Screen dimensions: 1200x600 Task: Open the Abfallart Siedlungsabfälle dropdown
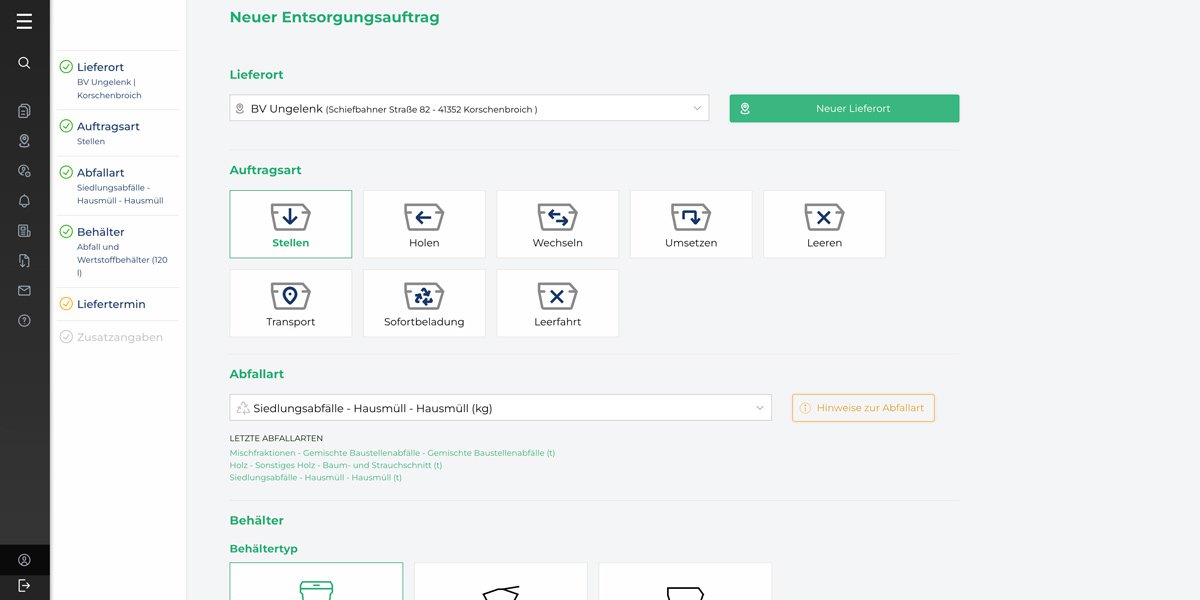[500, 408]
